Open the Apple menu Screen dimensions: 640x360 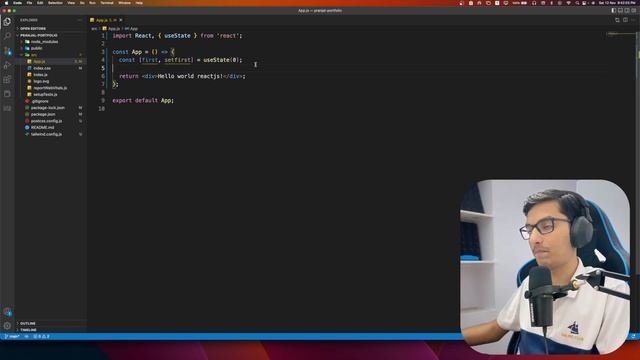[6, 3]
